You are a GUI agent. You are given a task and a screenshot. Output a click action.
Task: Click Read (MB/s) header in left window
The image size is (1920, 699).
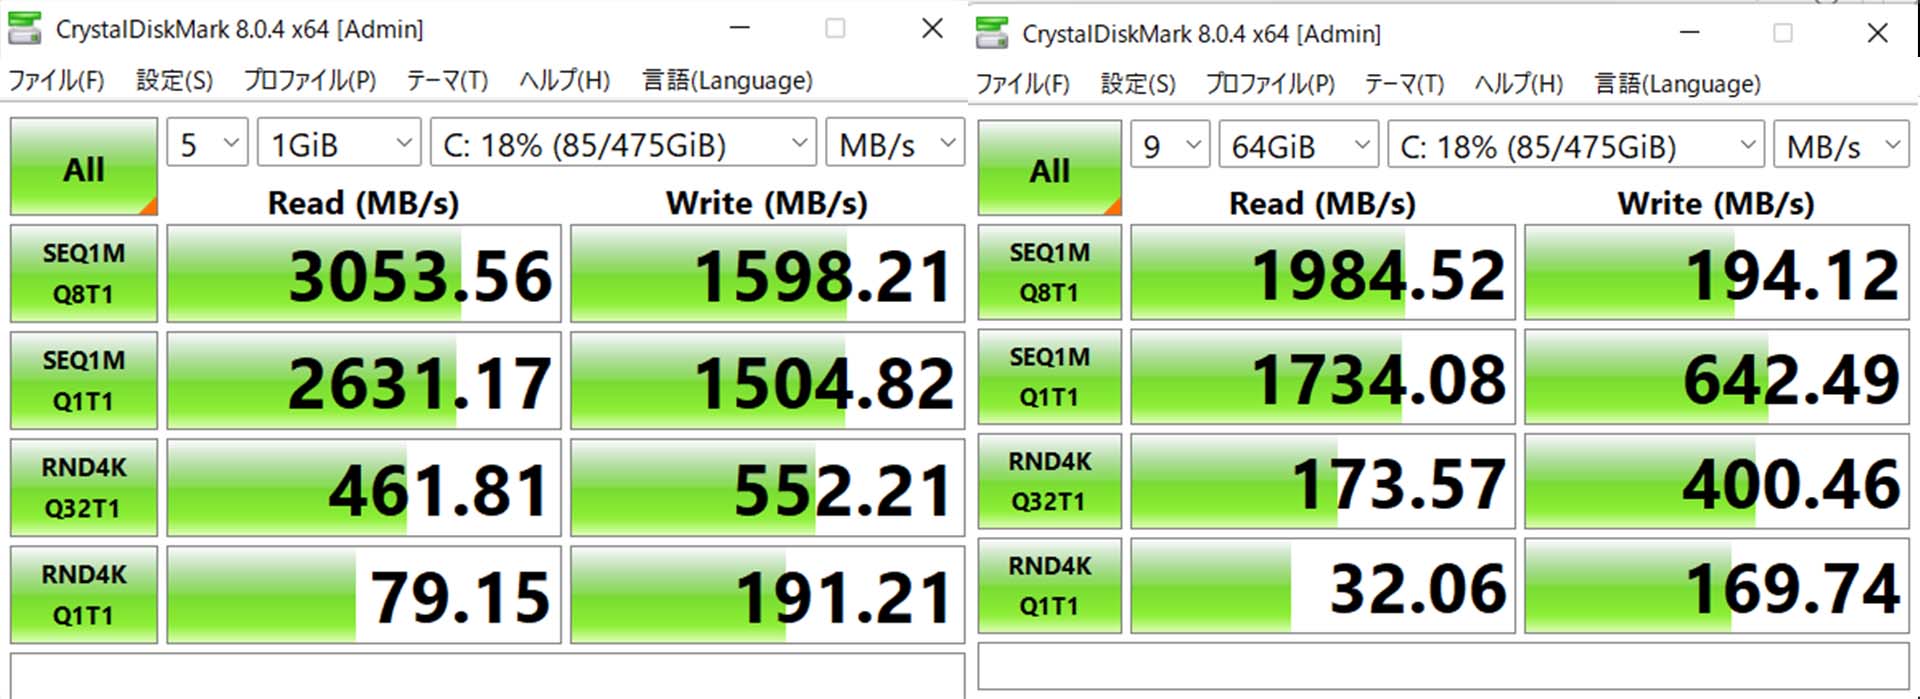tap(363, 203)
